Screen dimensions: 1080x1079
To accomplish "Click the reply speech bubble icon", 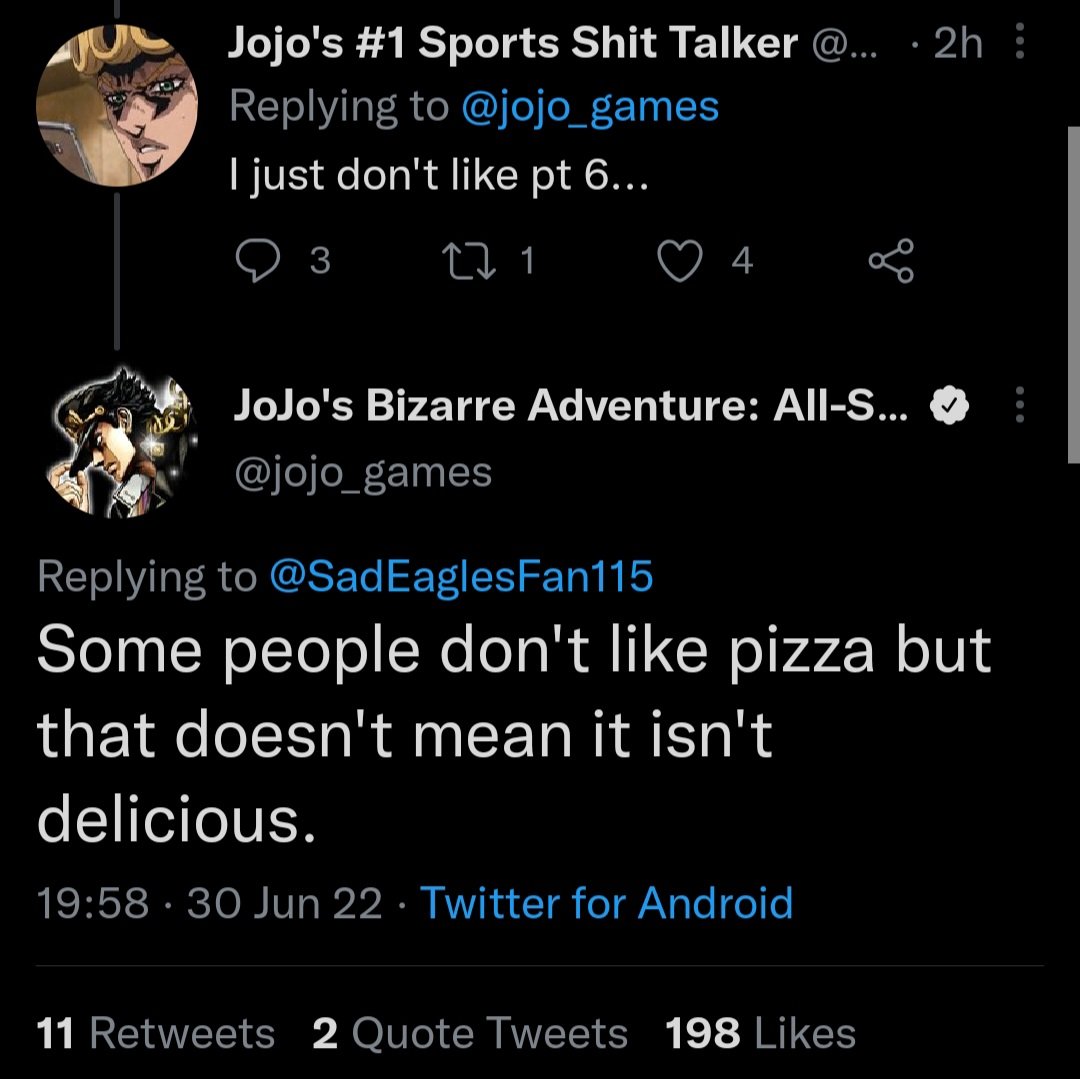I will tap(258, 260).
